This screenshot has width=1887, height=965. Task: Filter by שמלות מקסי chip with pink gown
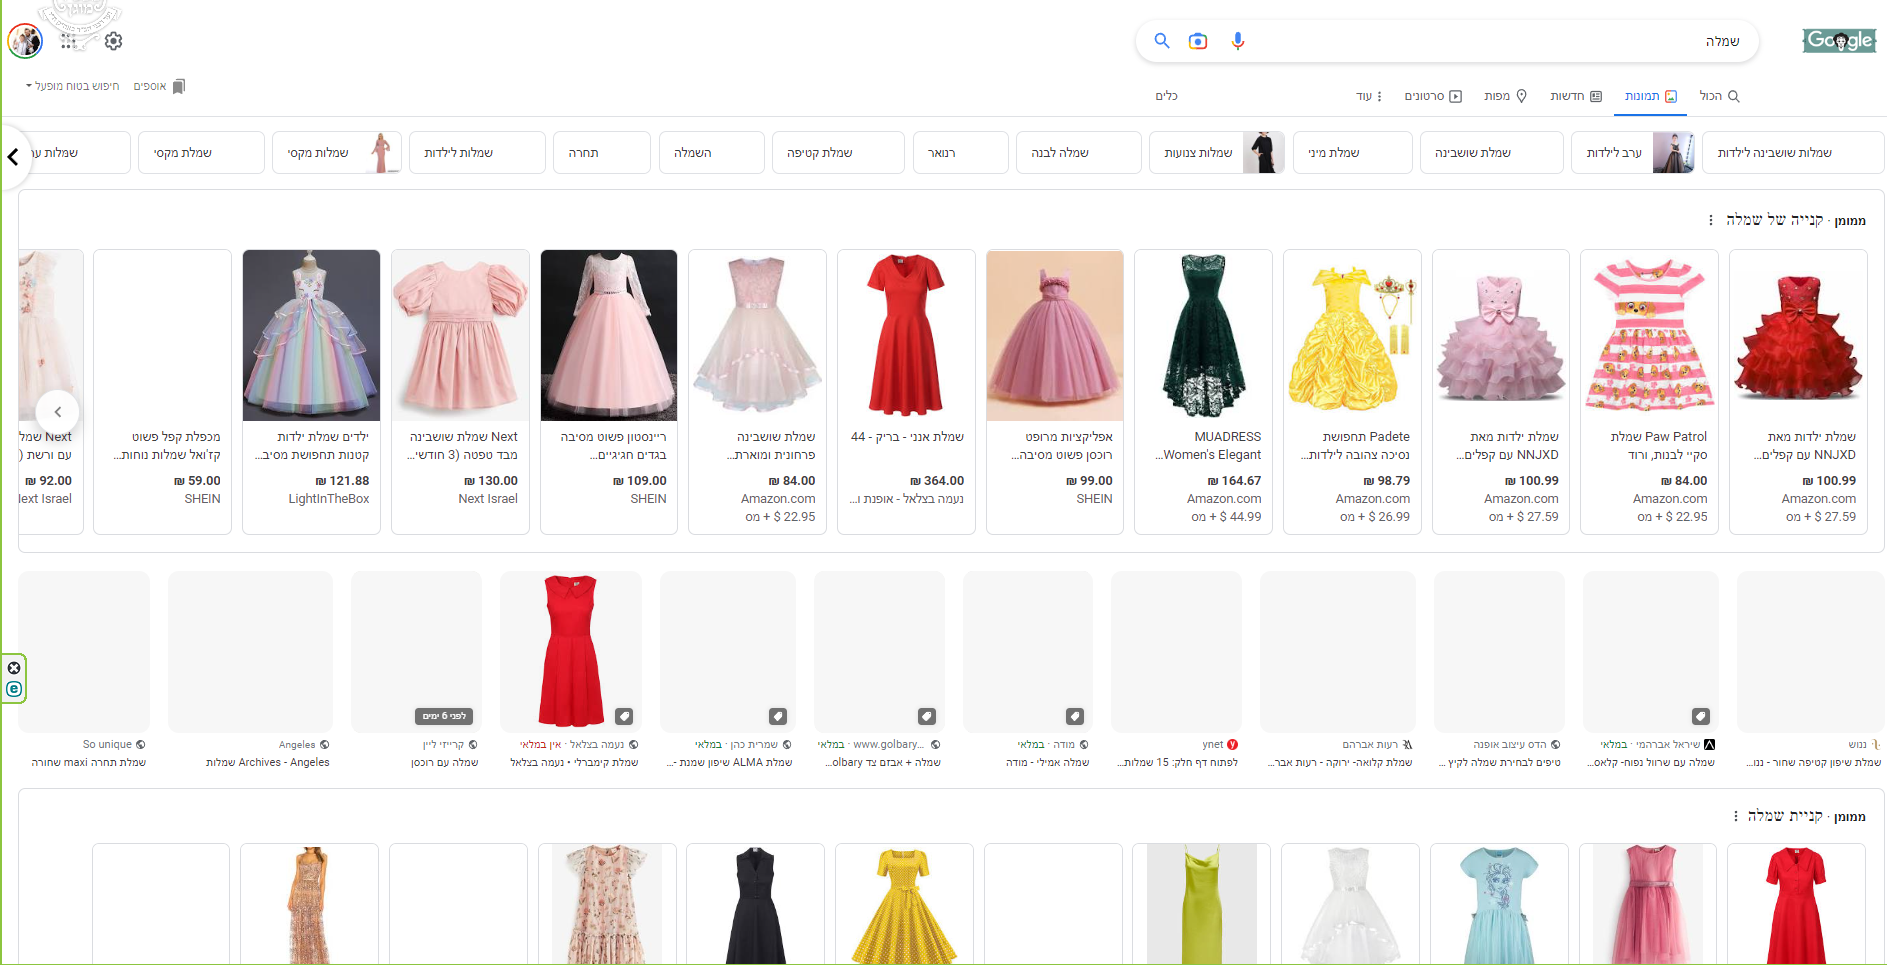[x=337, y=153]
